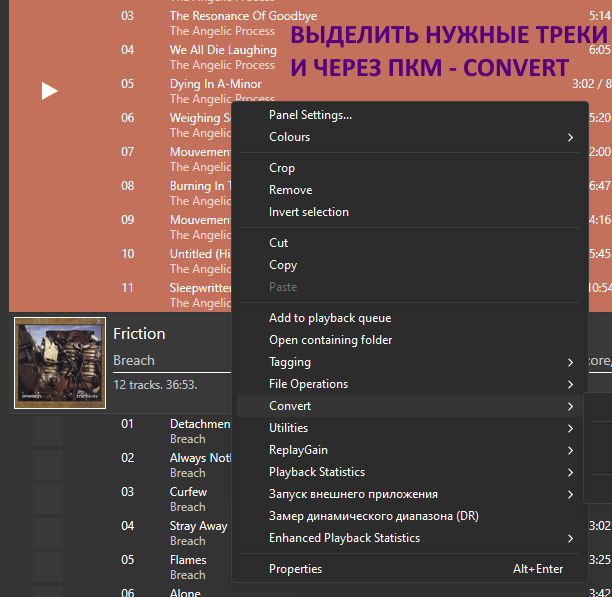
Task: Click Add to playback queue
Action: [x=329, y=318]
